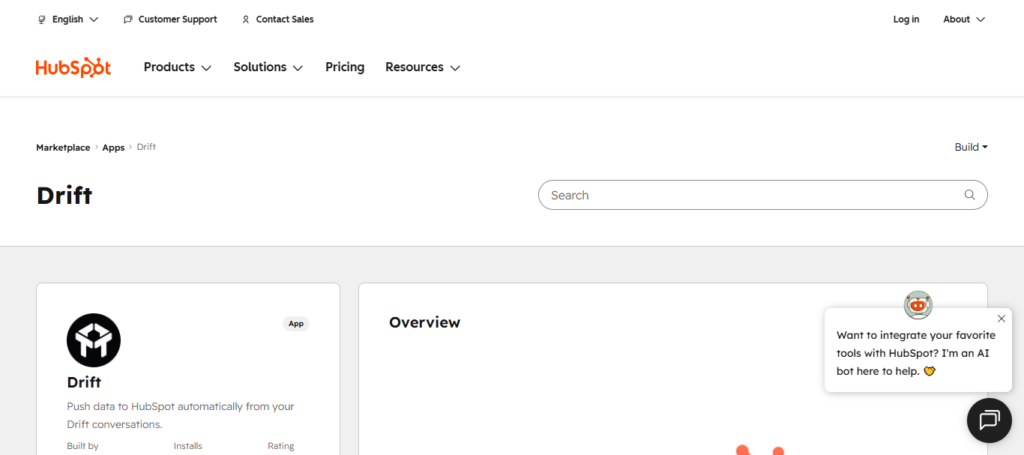Go to Apps breadcrumb
The height and width of the screenshot is (455, 1024).
[113, 148]
